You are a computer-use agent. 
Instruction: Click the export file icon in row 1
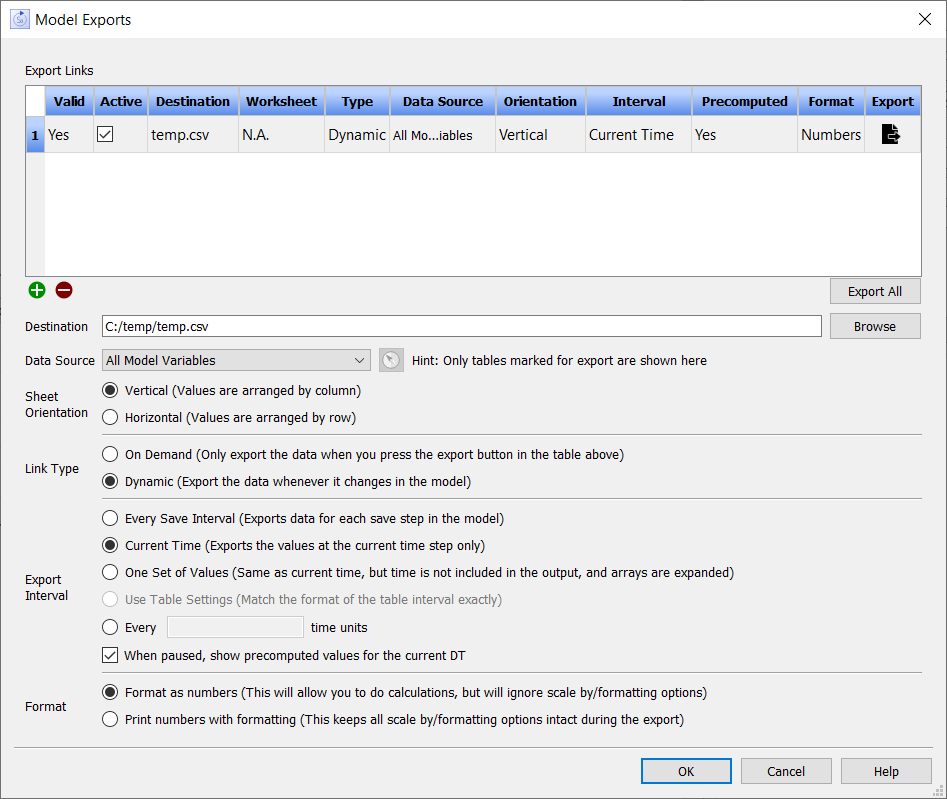[x=891, y=134]
